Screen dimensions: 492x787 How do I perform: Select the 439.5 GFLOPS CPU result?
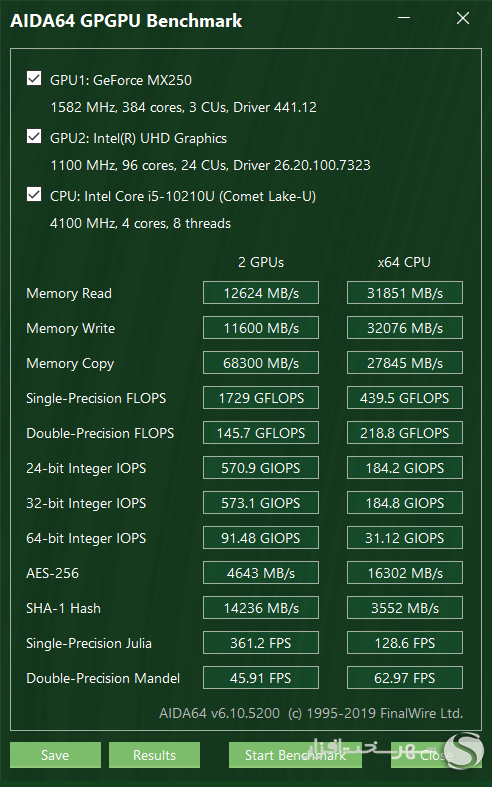pos(405,398)
